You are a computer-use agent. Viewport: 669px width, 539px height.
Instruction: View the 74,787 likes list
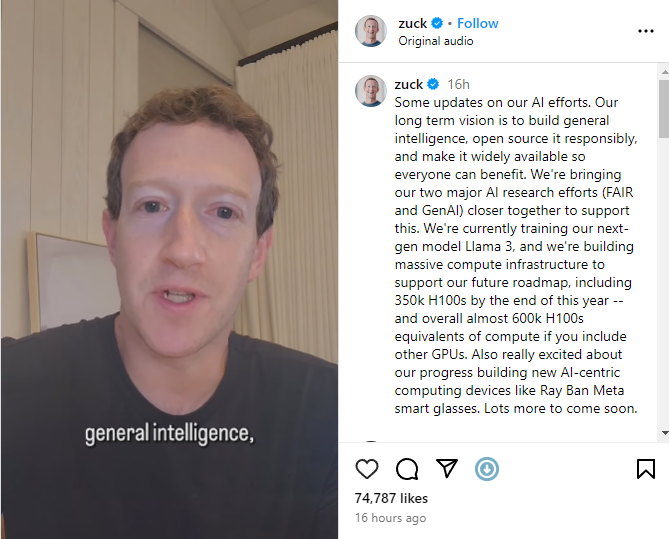(391, 498)
